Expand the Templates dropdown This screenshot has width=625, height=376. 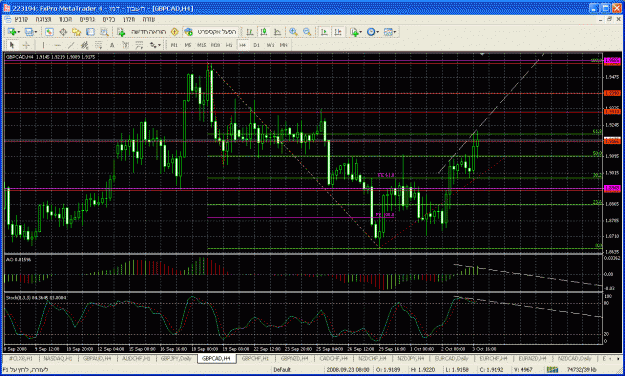pyautogui.click(x=395, y=32)
